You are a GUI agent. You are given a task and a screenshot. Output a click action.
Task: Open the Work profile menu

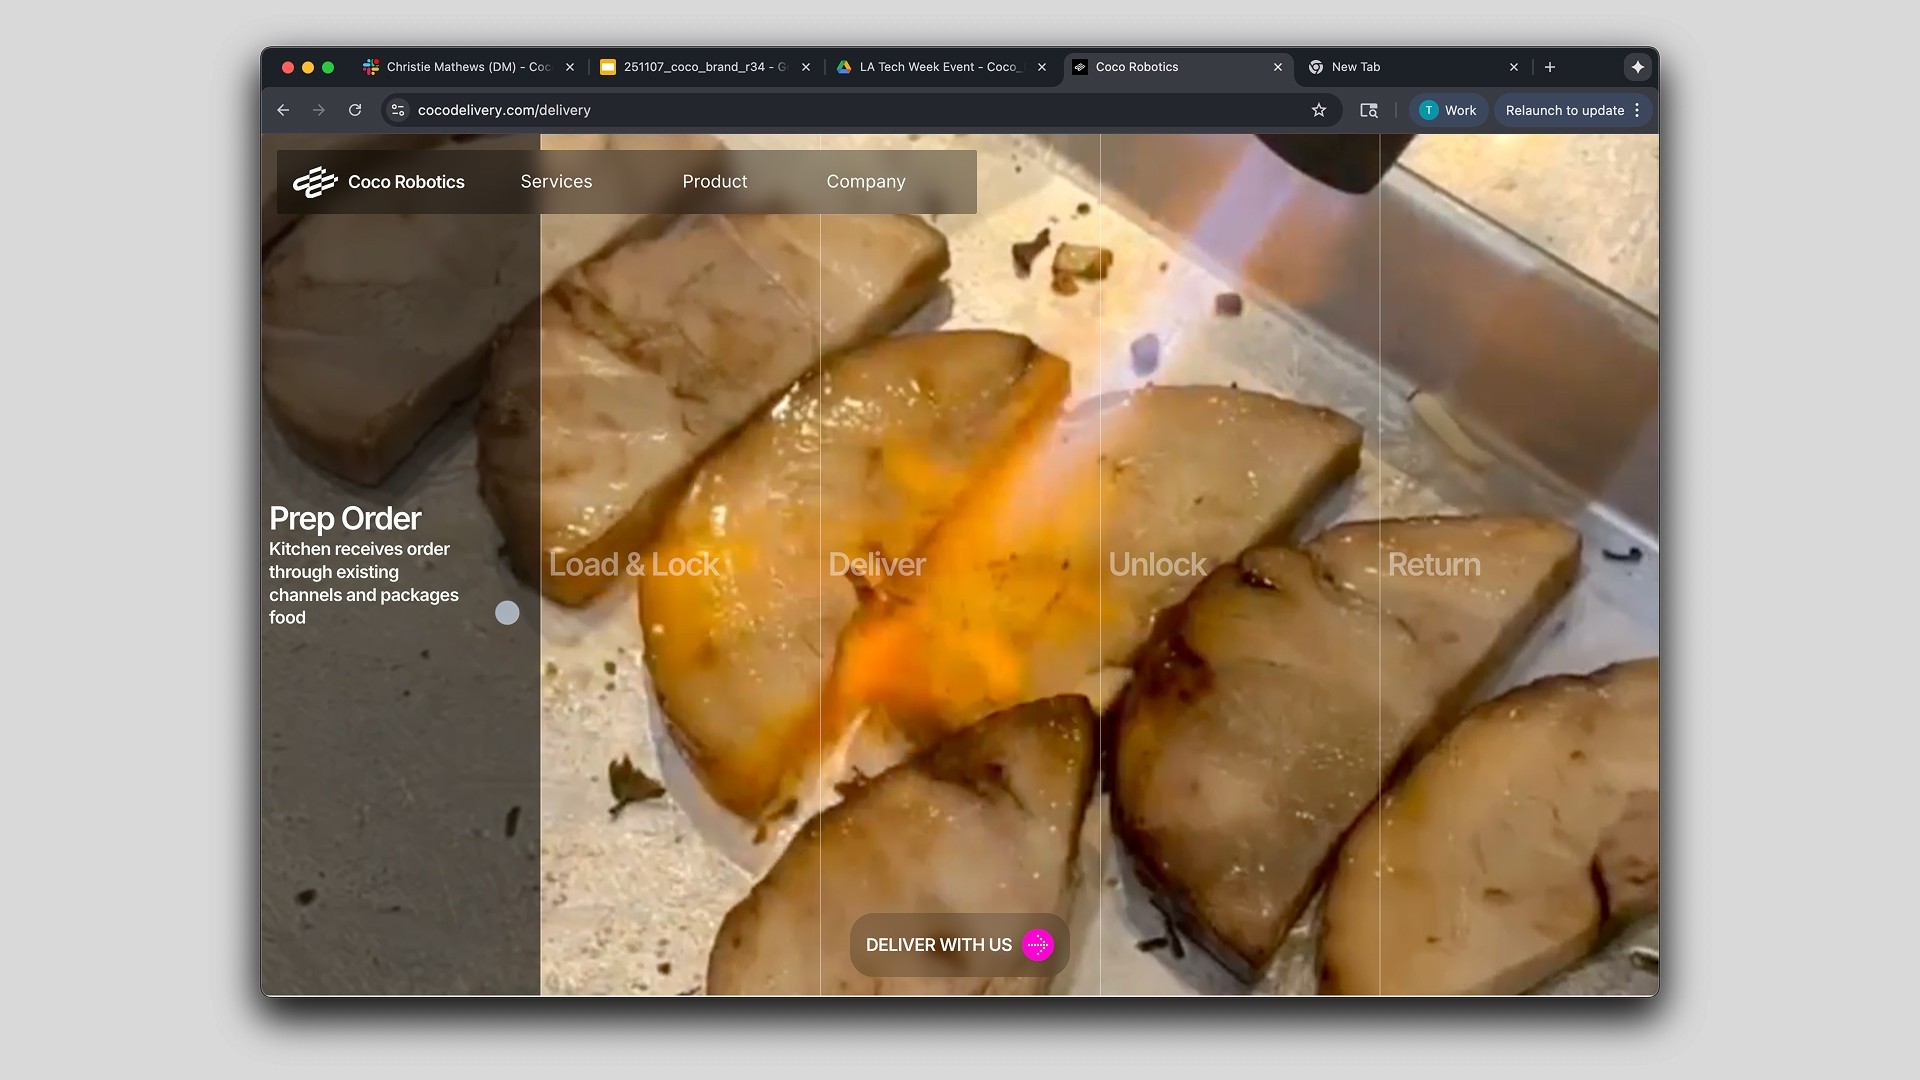click(1448, 110)
